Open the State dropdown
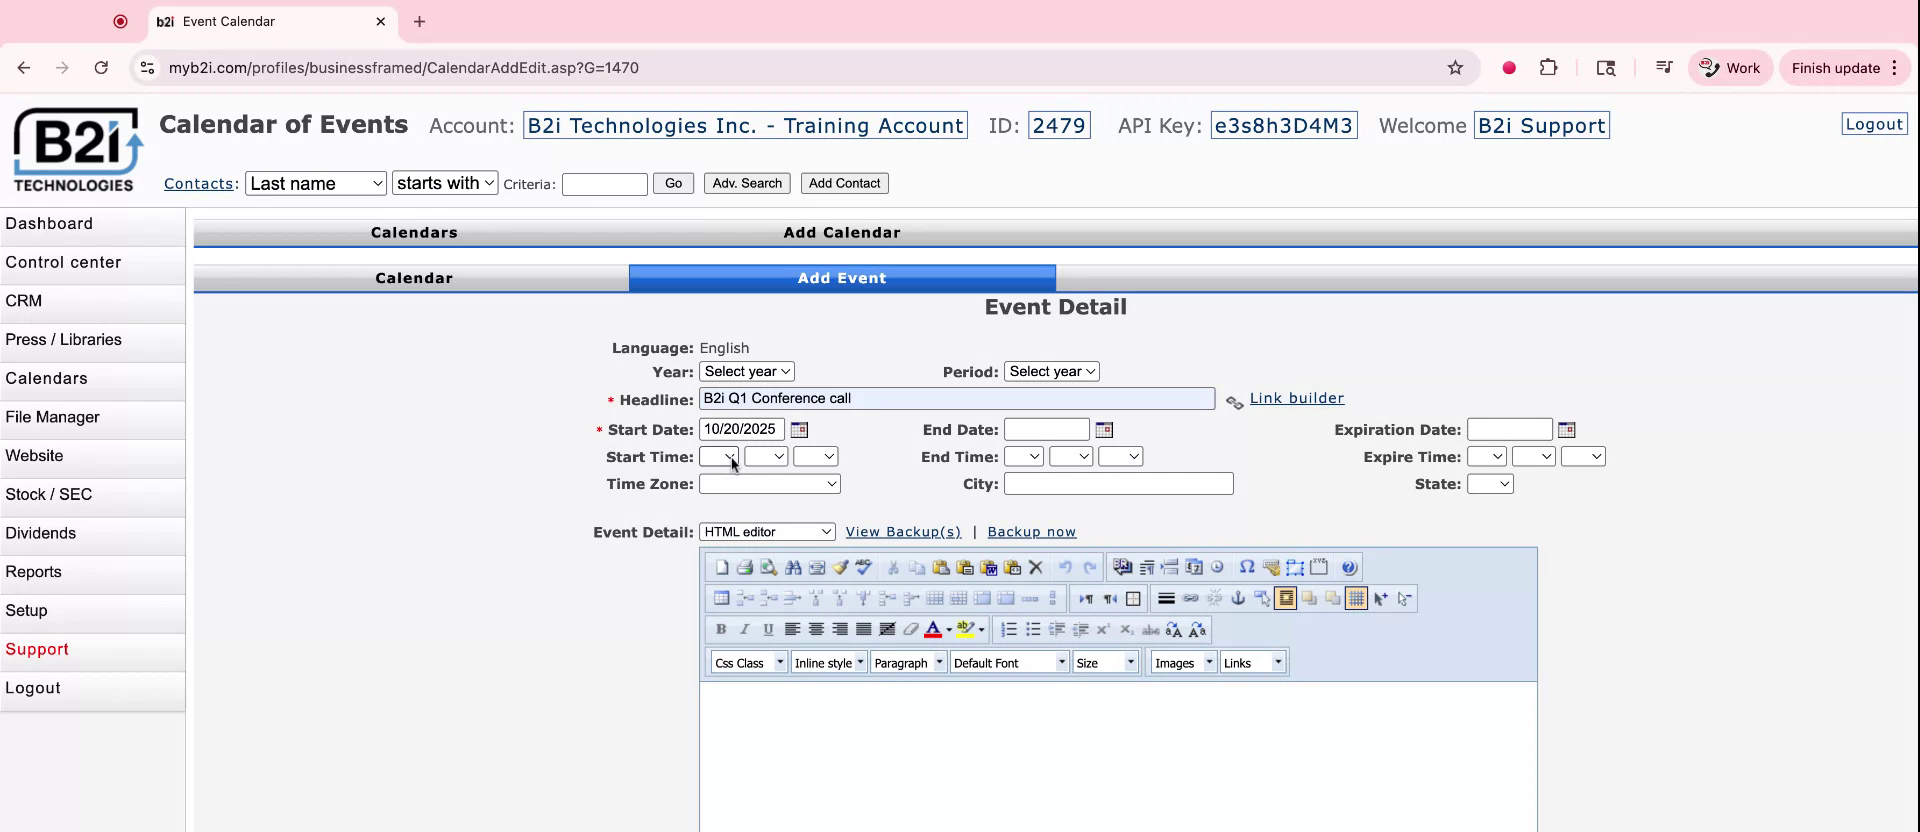Viewport: 1920px width, 832px height. pos(1490,484)
